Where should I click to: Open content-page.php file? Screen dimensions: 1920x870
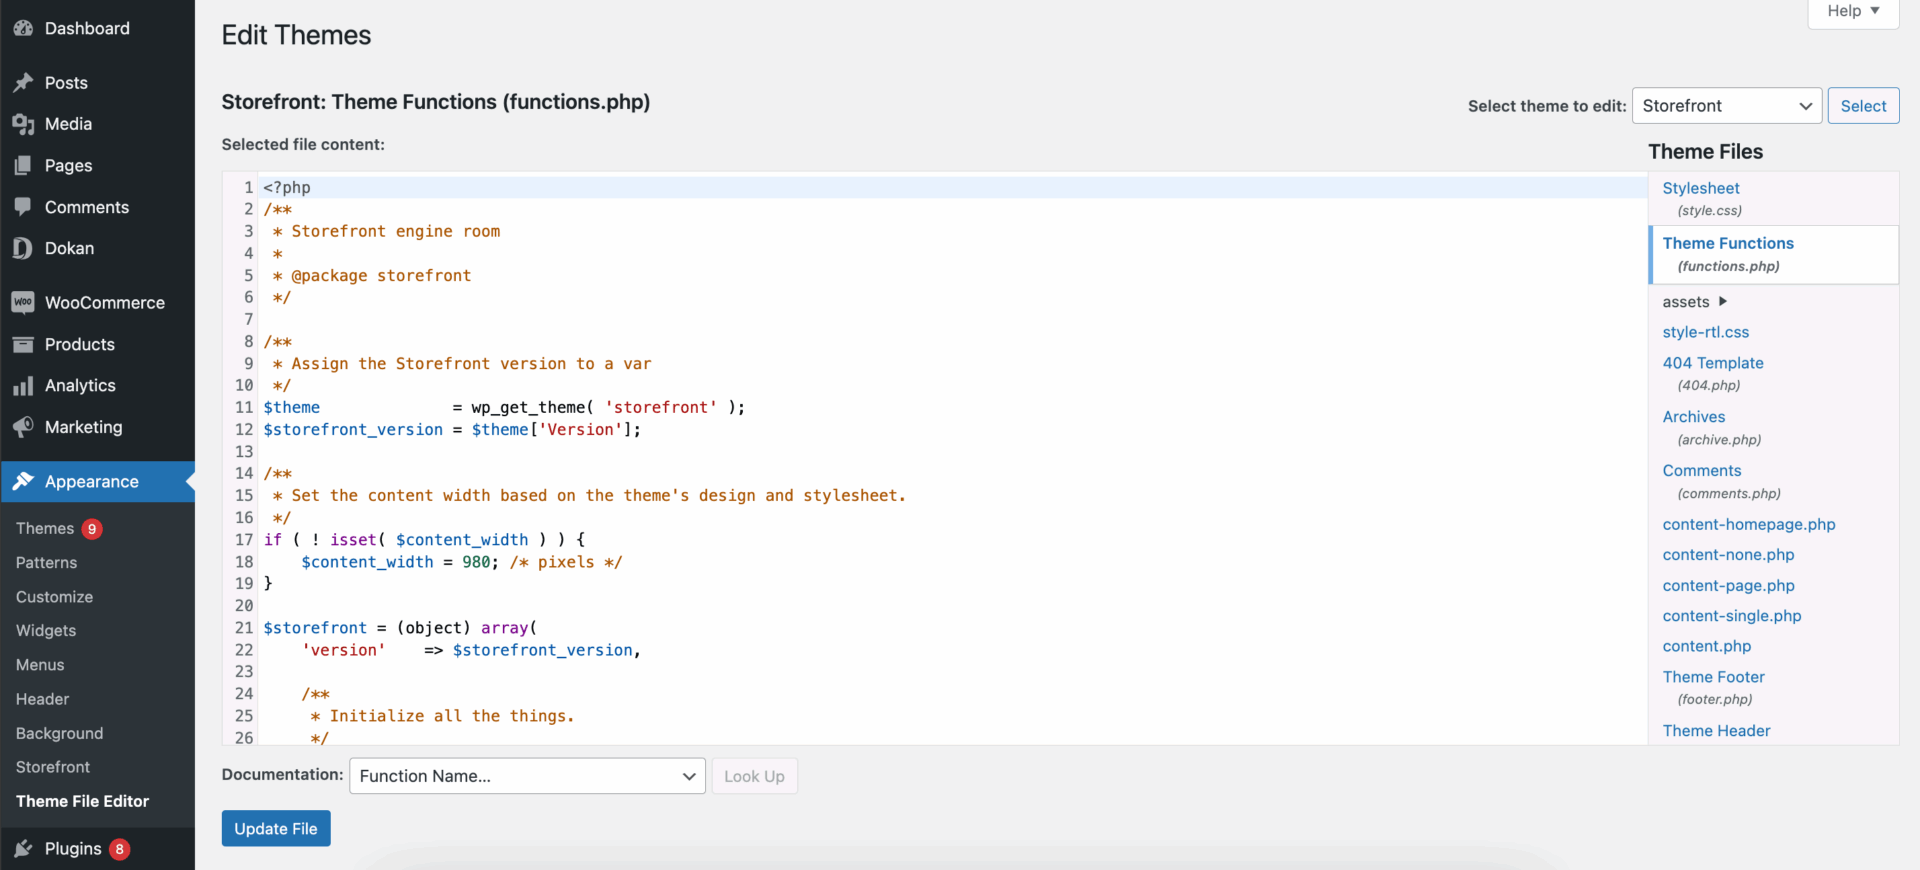1728,586
